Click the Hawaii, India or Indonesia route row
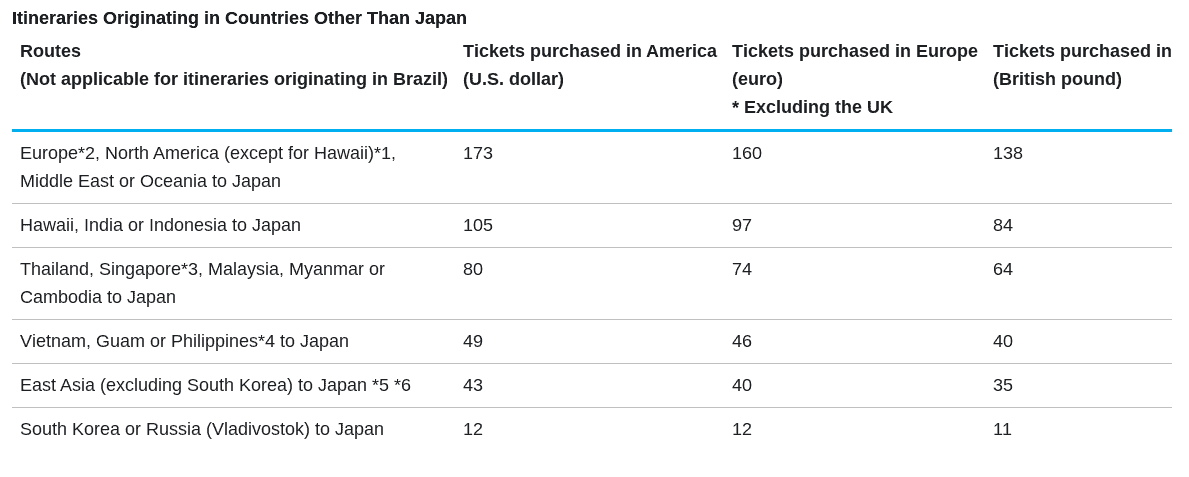The width and height of the screenshot is (1189, 477). tap(160, 225)
